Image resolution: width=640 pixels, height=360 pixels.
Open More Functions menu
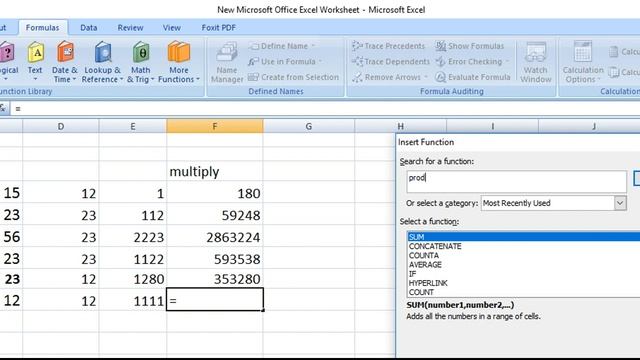tap(179, 62)
